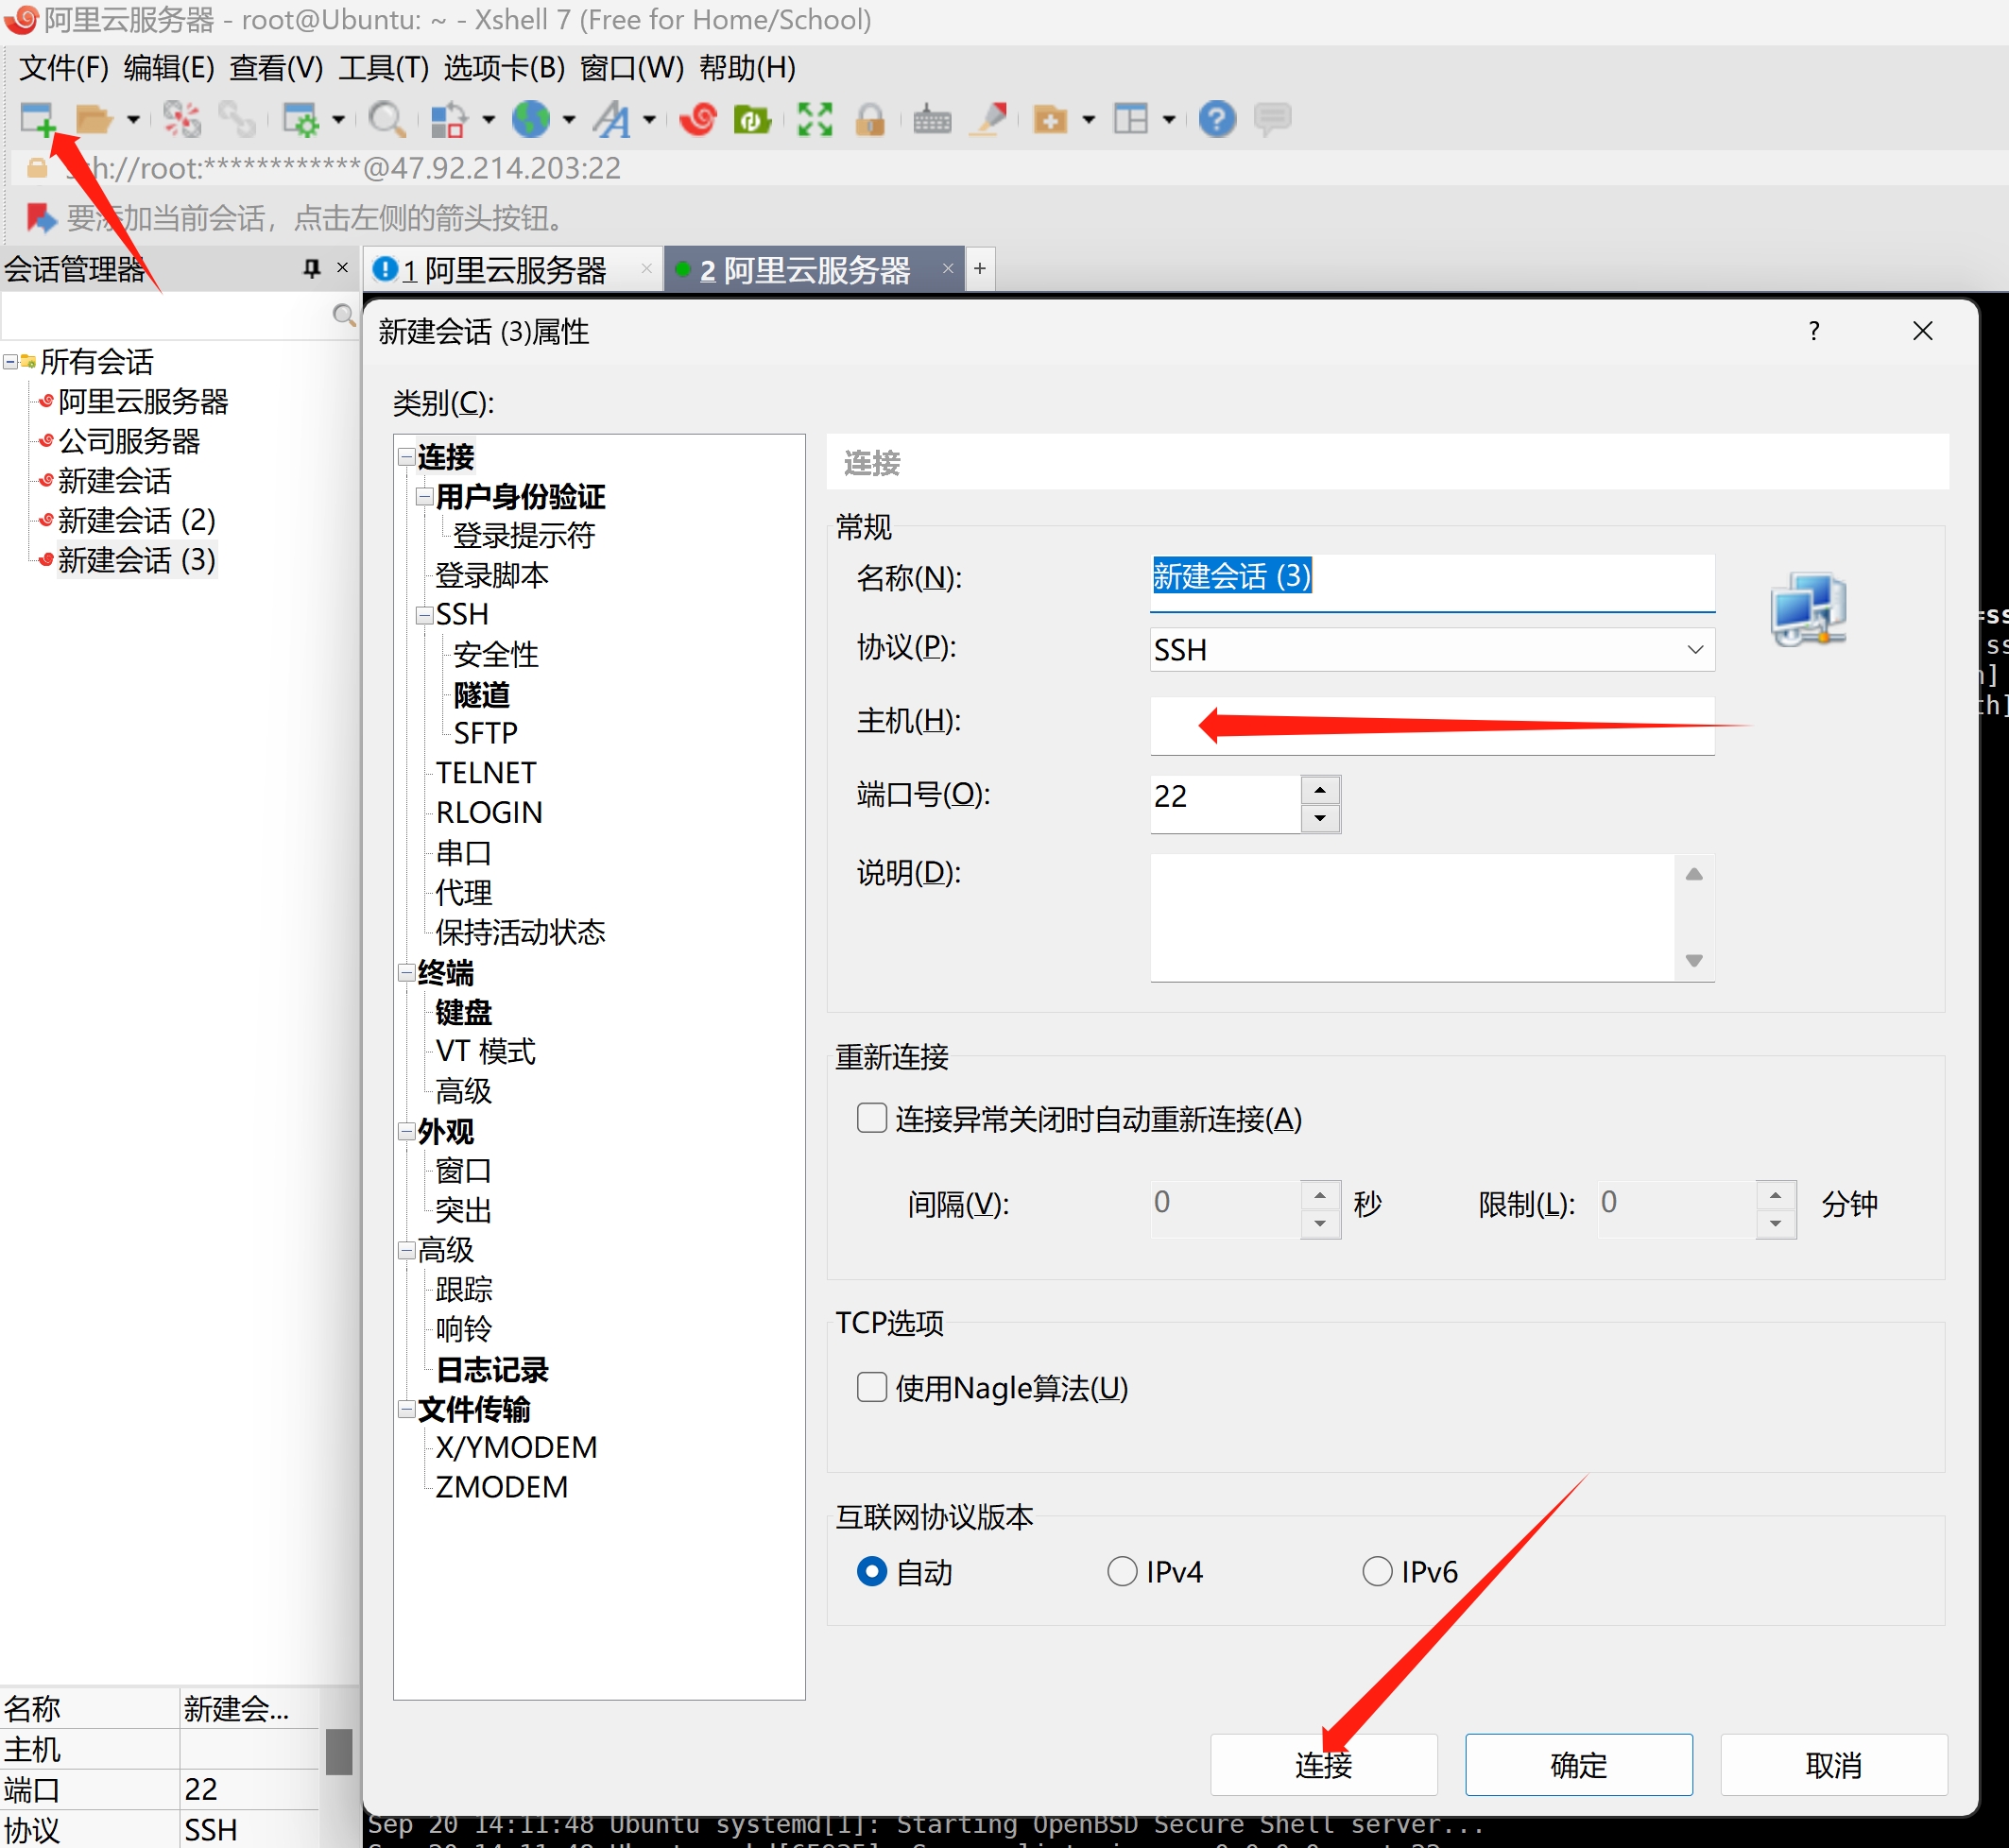2009x1848 pixels.
Task: Click the 连接 button at dialog bottom
Action: pos(1322,1765)
